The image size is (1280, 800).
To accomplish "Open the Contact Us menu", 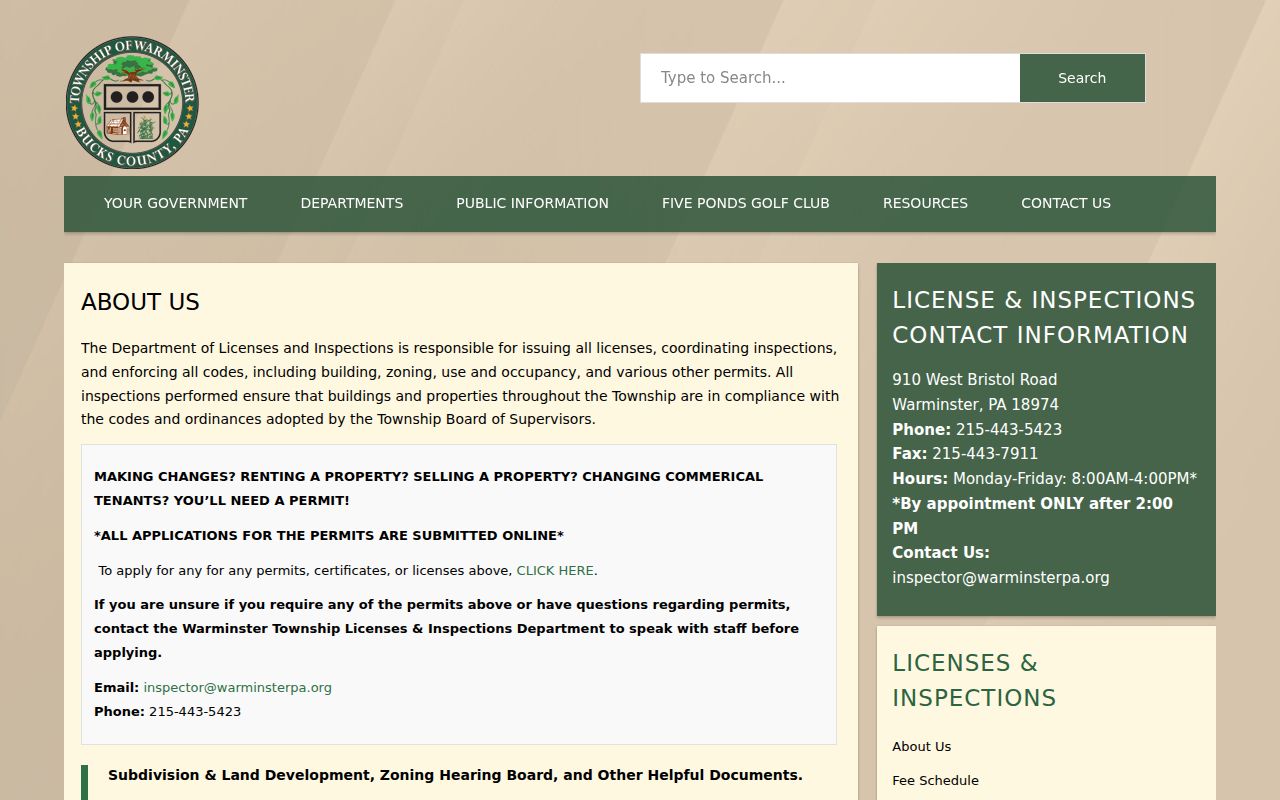I will (x=1066, y=203).
